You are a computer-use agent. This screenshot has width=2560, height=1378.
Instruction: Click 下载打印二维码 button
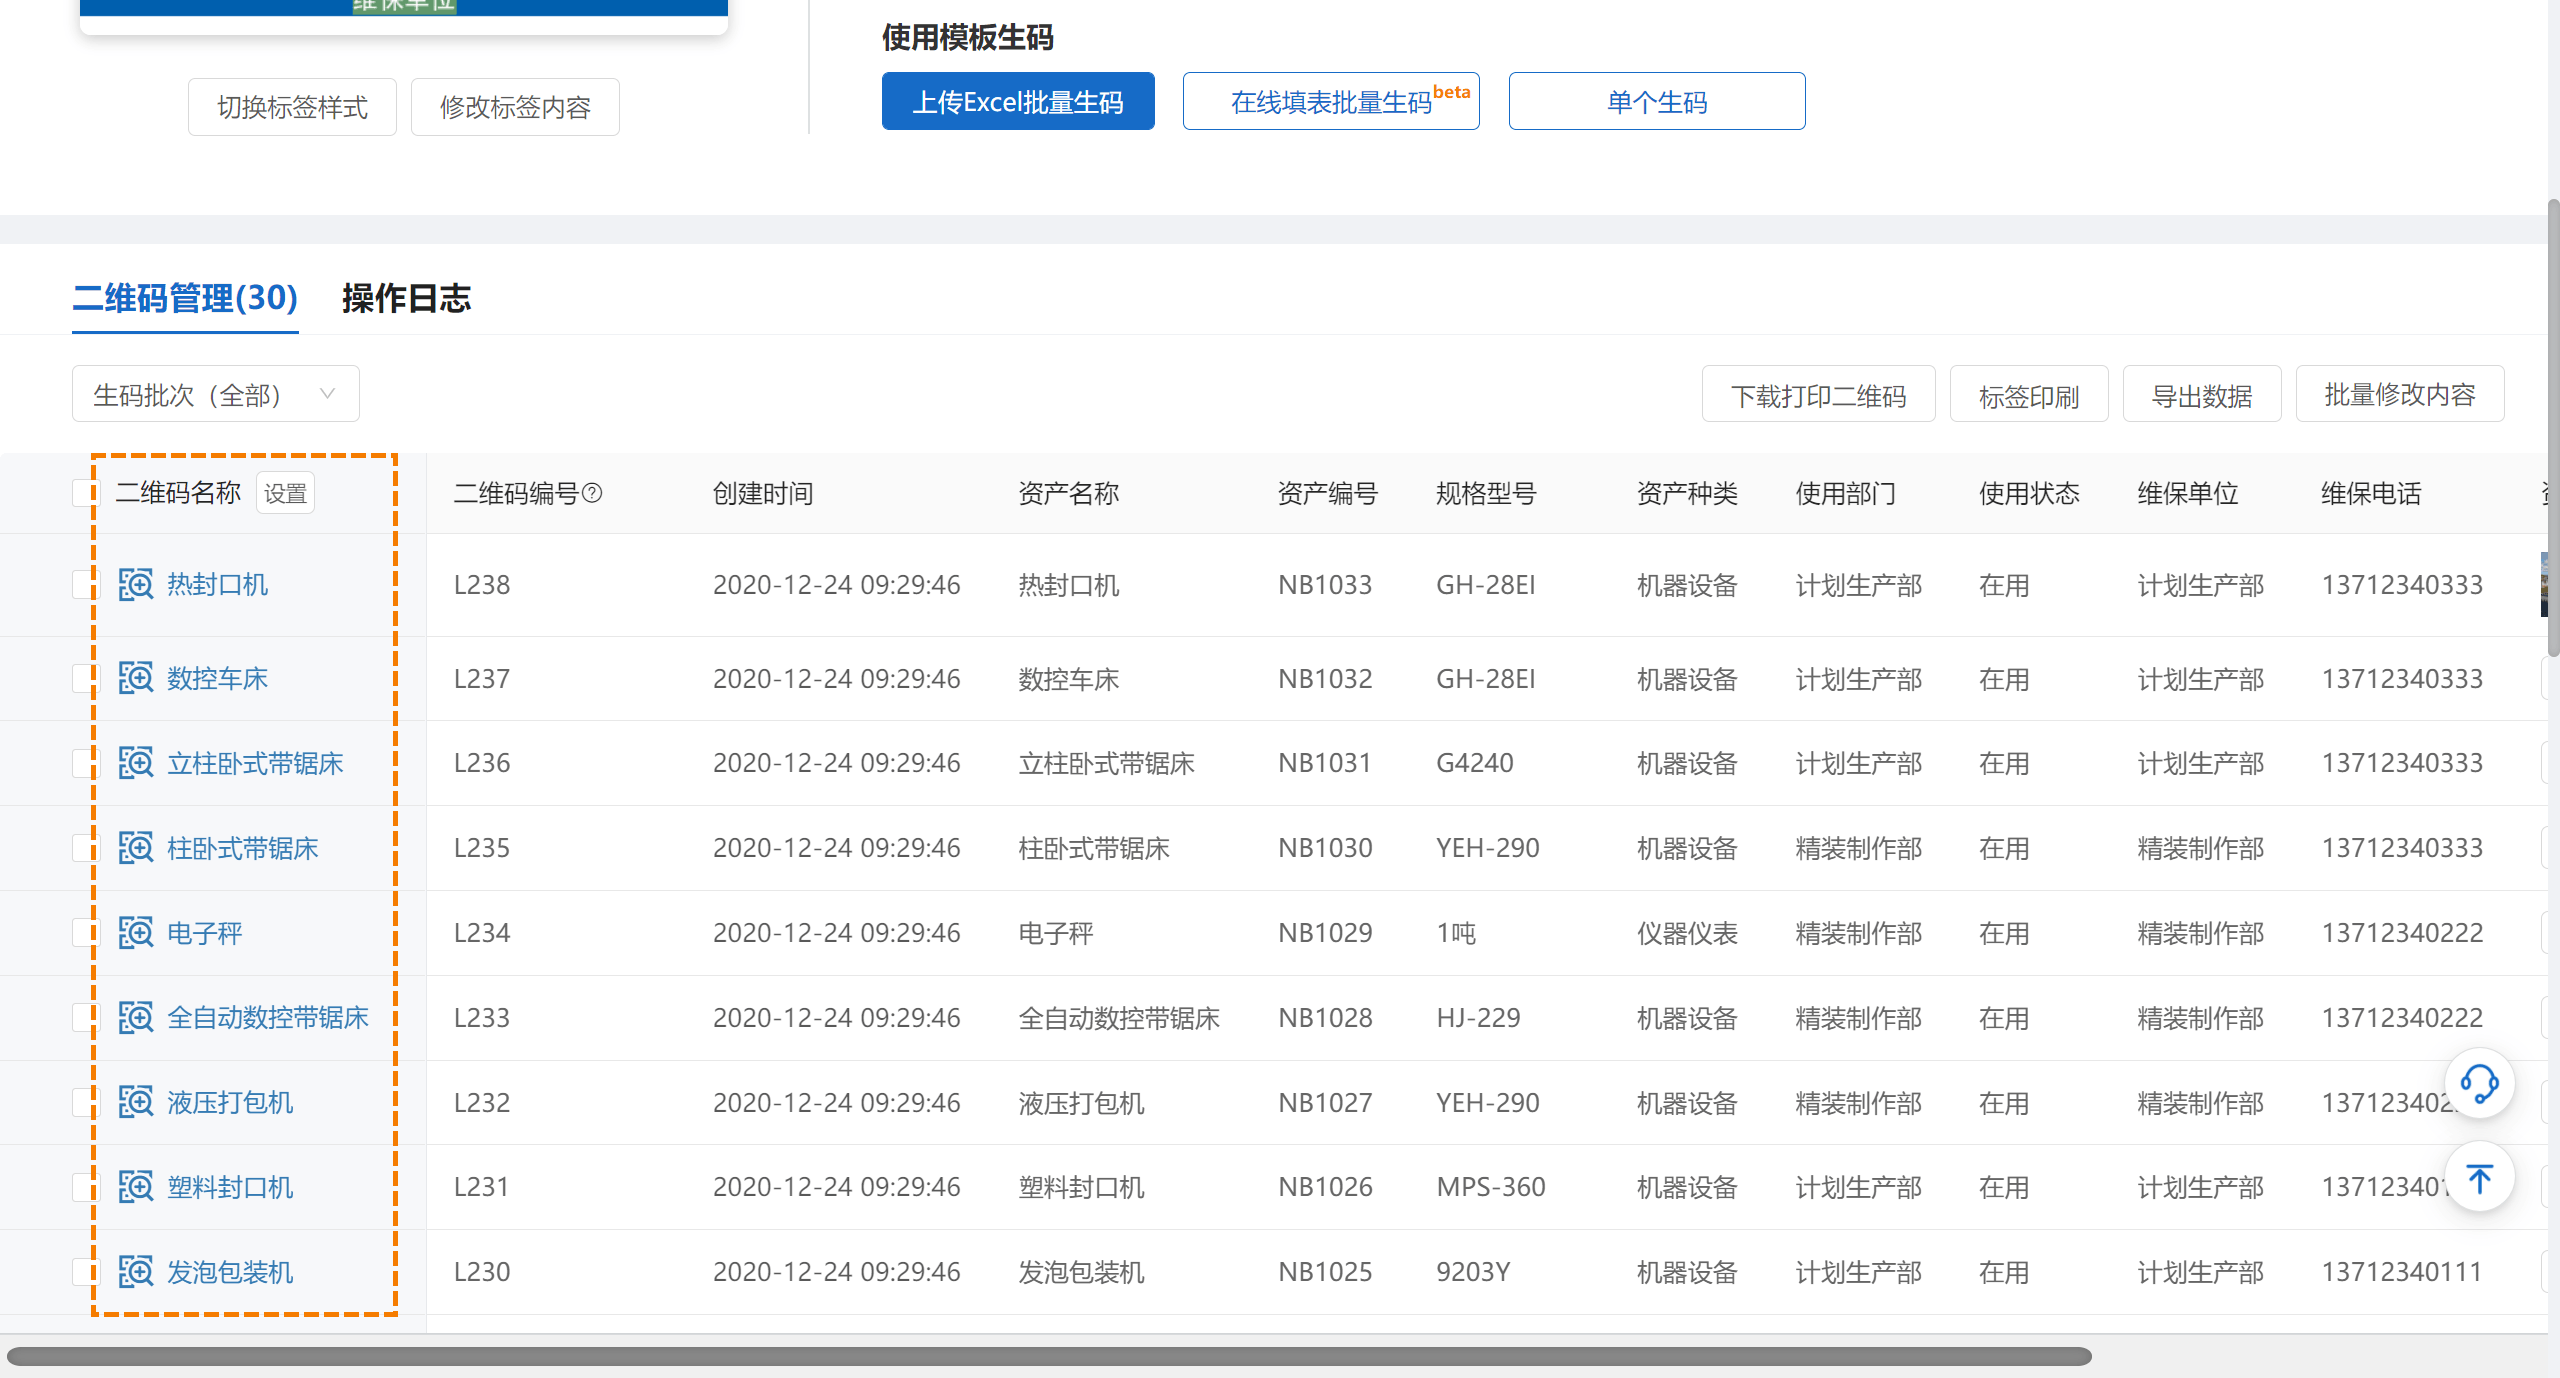click(1817, 396)
